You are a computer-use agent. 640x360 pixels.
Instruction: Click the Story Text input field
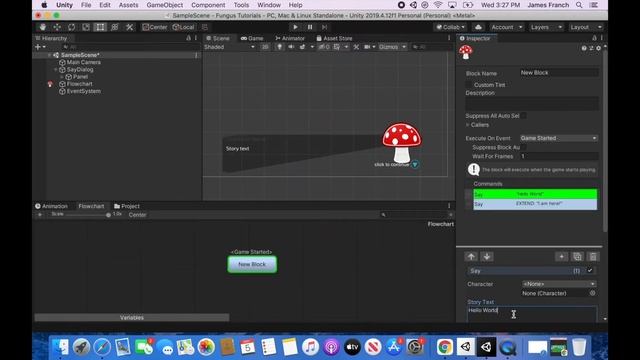532,314
